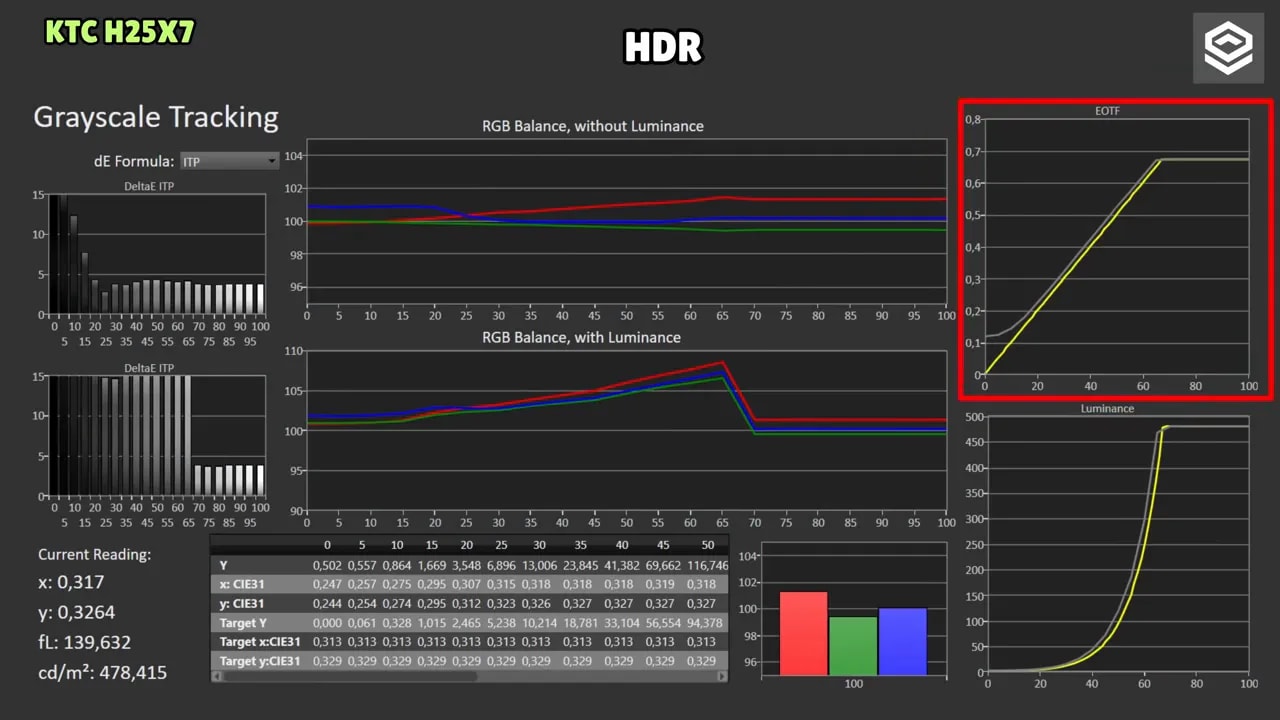This screenshot has width=1280, height=720.
Task: Click the Target Y value 2,465
Action: (x=467, y=623)
